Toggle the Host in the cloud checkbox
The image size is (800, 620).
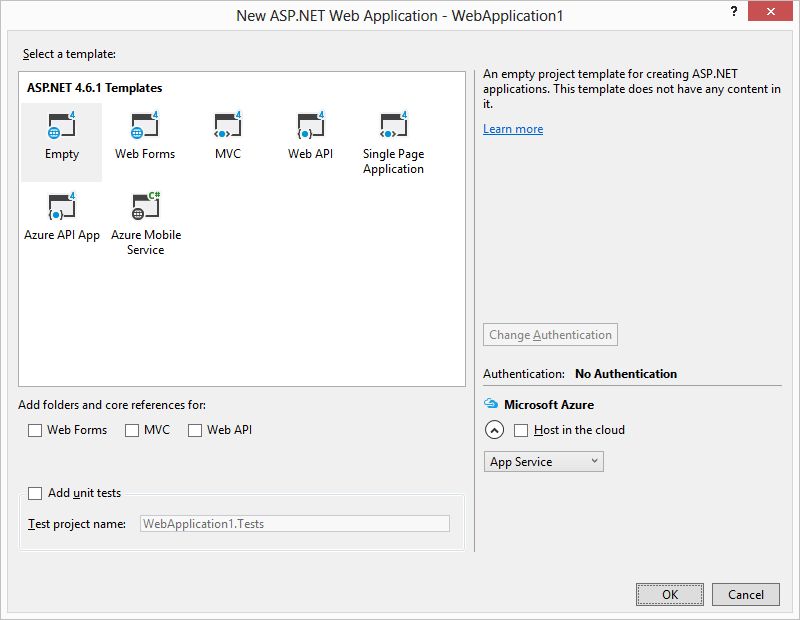click(520, 430)
